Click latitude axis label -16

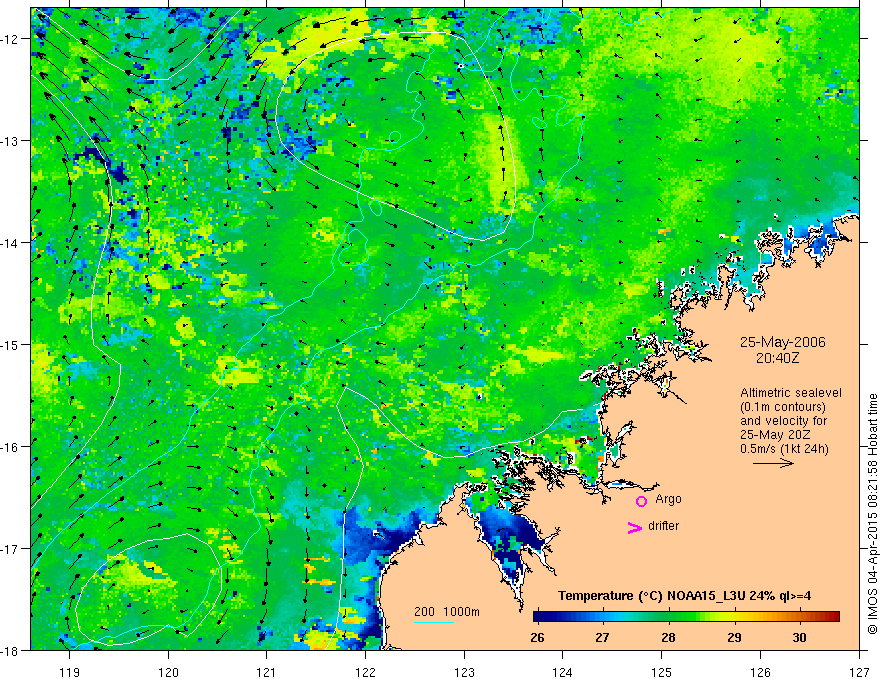click(10, 447)
